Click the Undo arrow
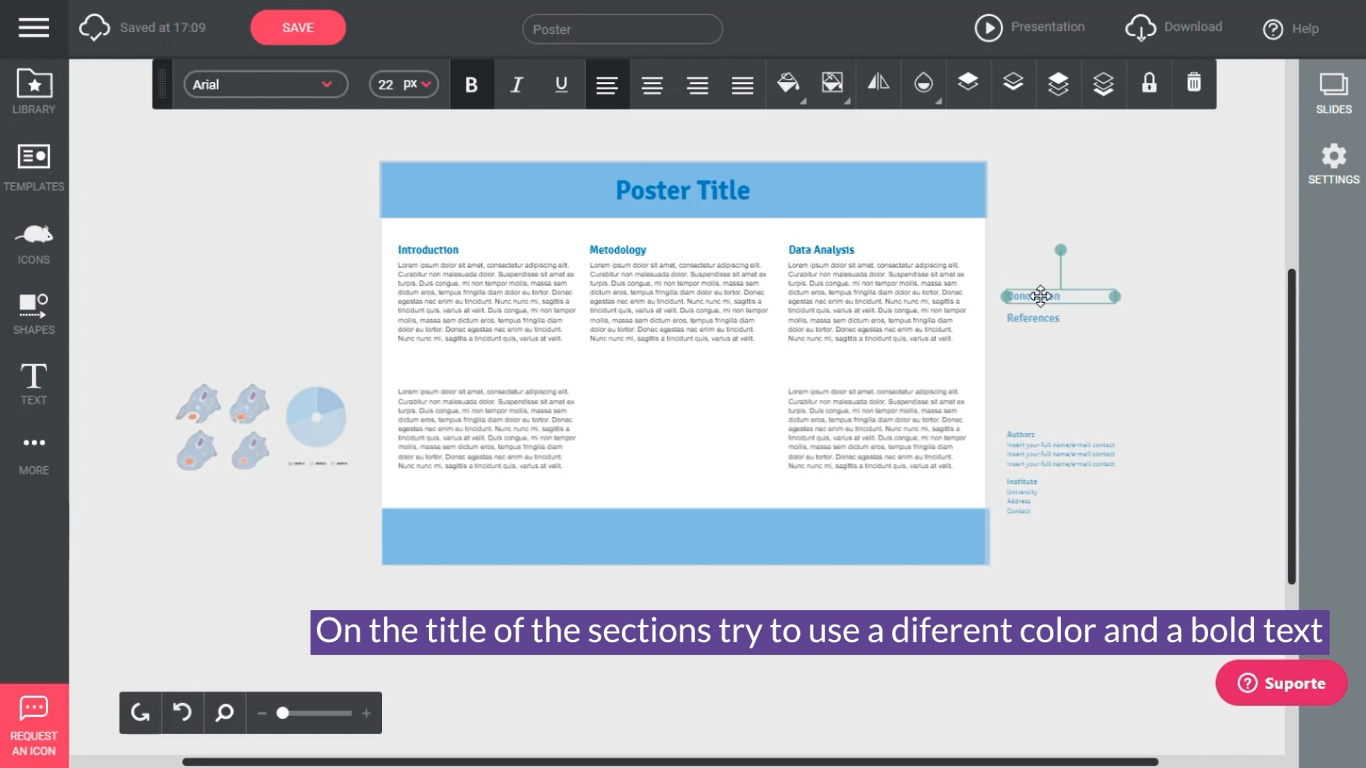Image resolution: width=1366 pixels, height=768 pixels. coord(181,712)
